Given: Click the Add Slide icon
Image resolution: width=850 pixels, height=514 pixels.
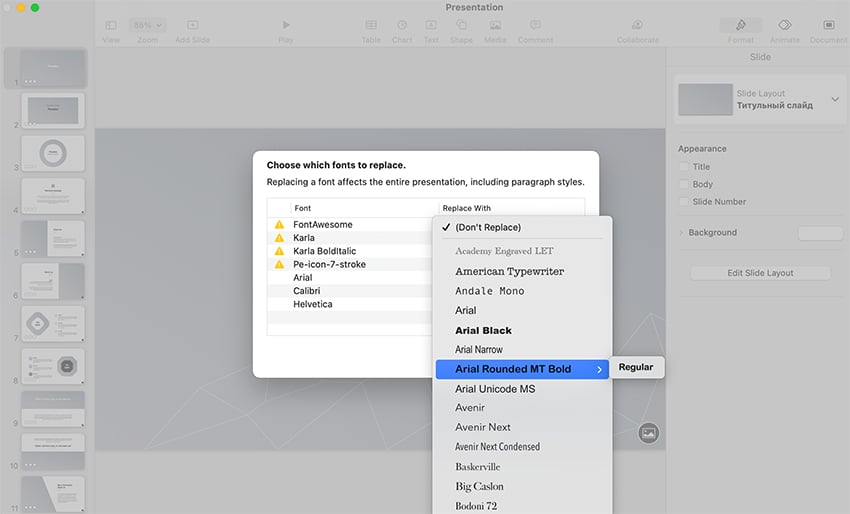Looking at the screenshot, I should [x=192, y=25].
